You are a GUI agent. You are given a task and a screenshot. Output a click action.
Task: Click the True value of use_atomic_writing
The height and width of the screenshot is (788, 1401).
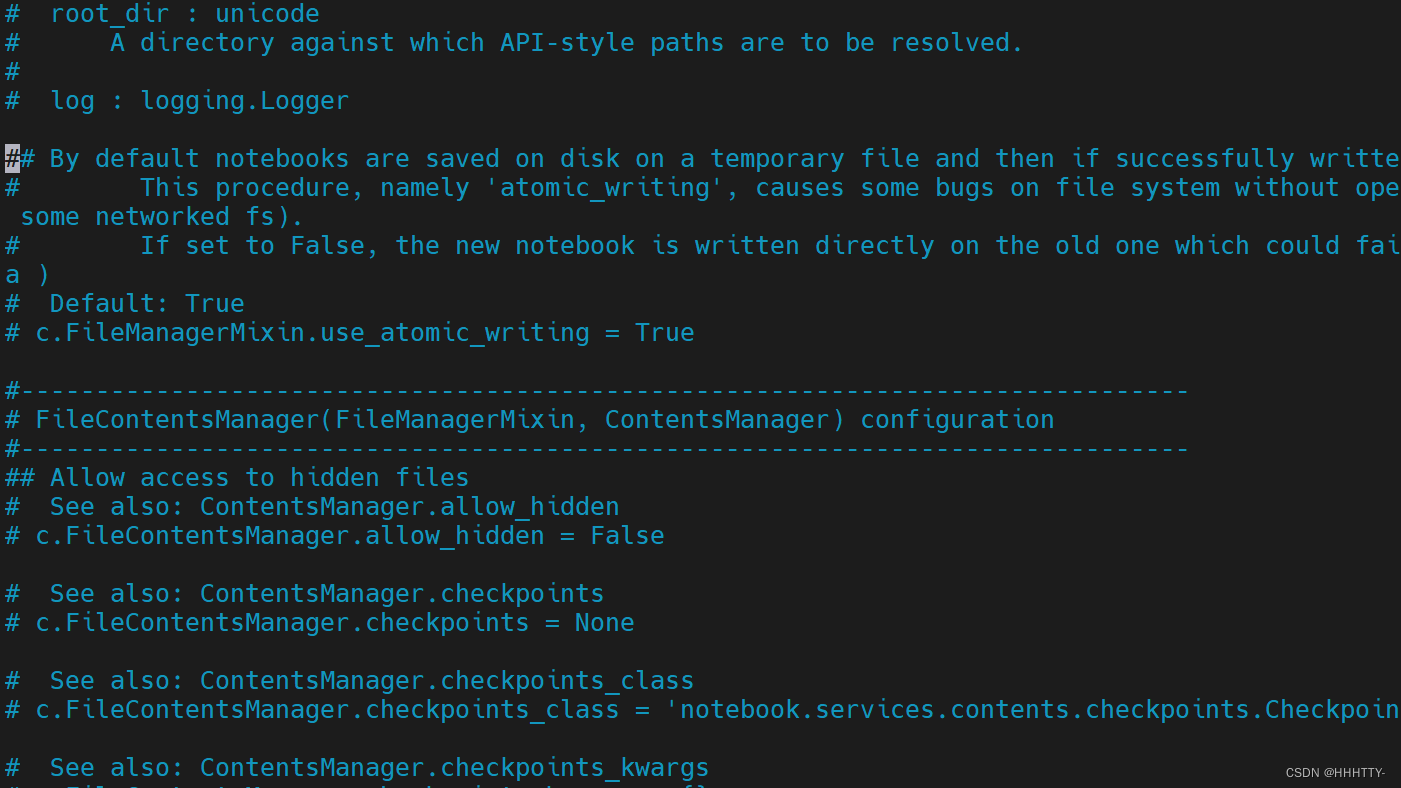664,333
